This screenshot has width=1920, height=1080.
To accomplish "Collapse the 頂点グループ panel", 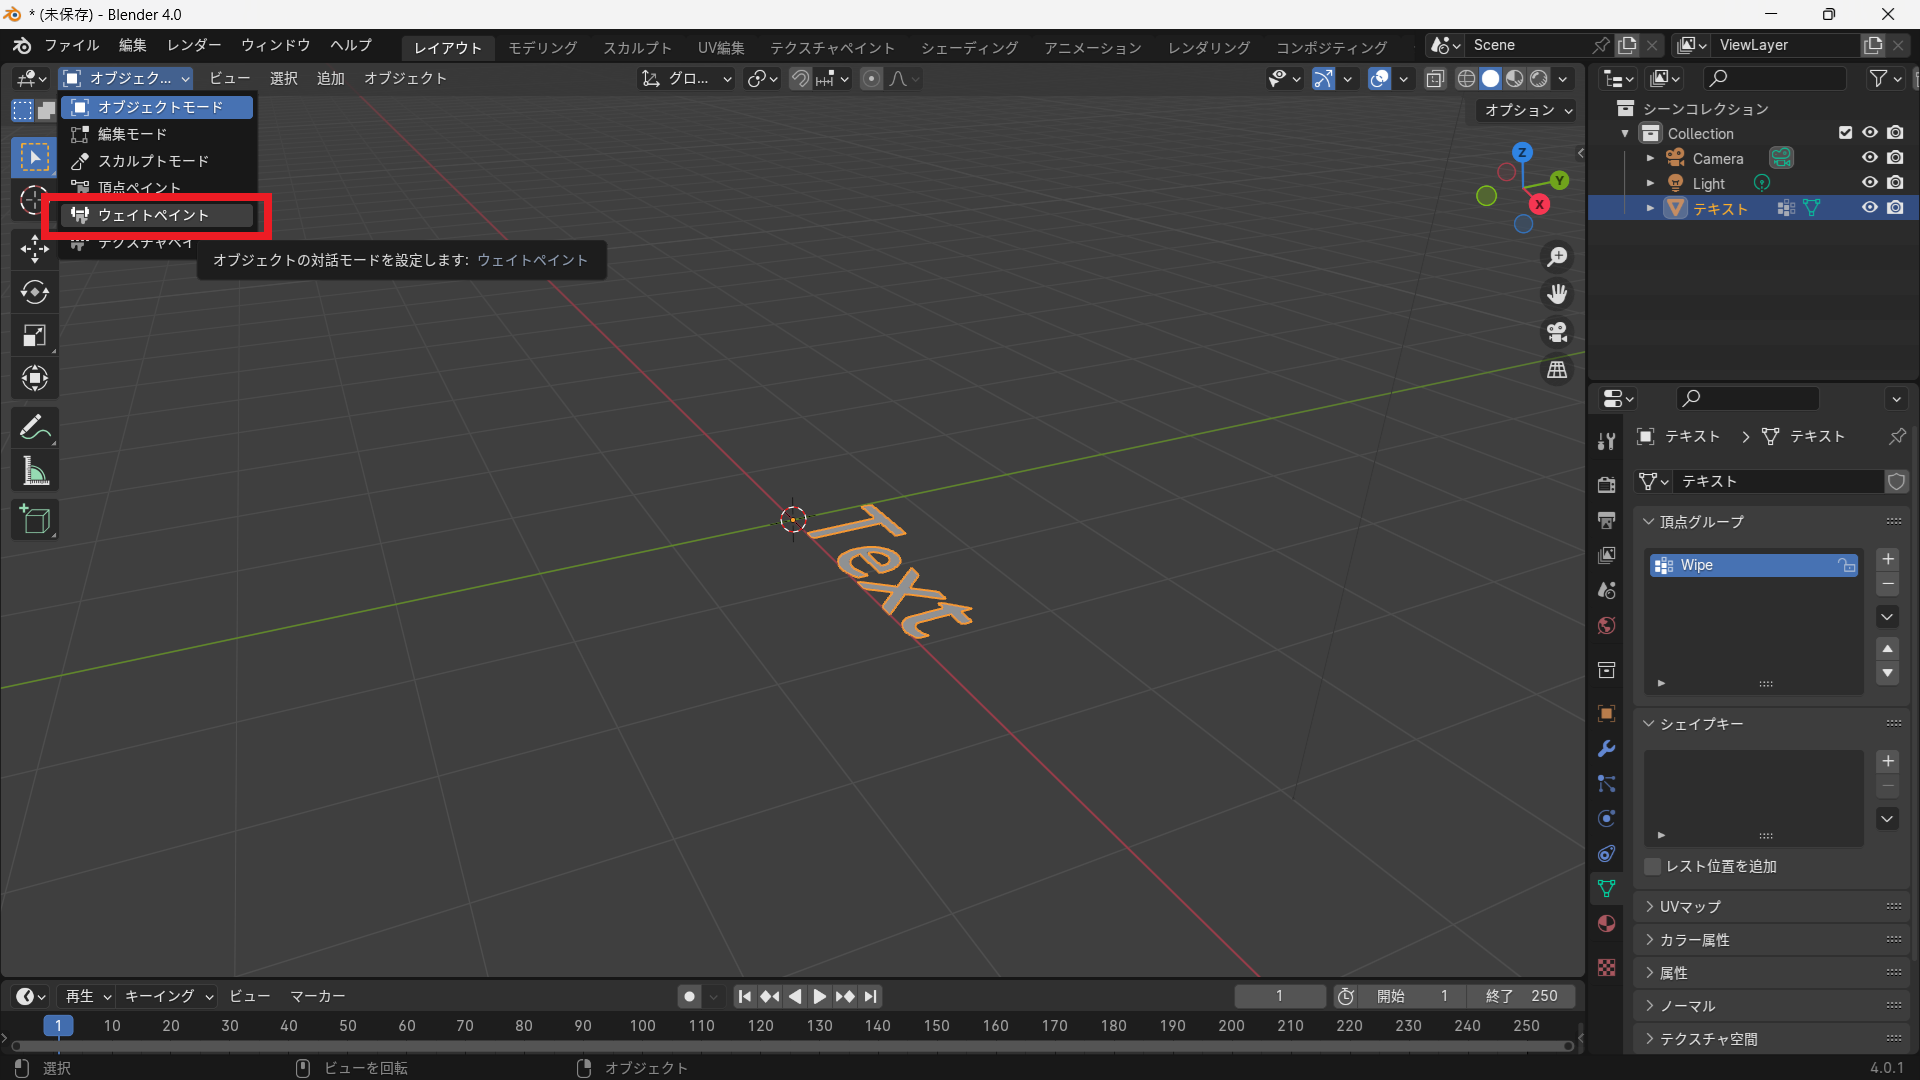I will click(x=1700, y=522).
